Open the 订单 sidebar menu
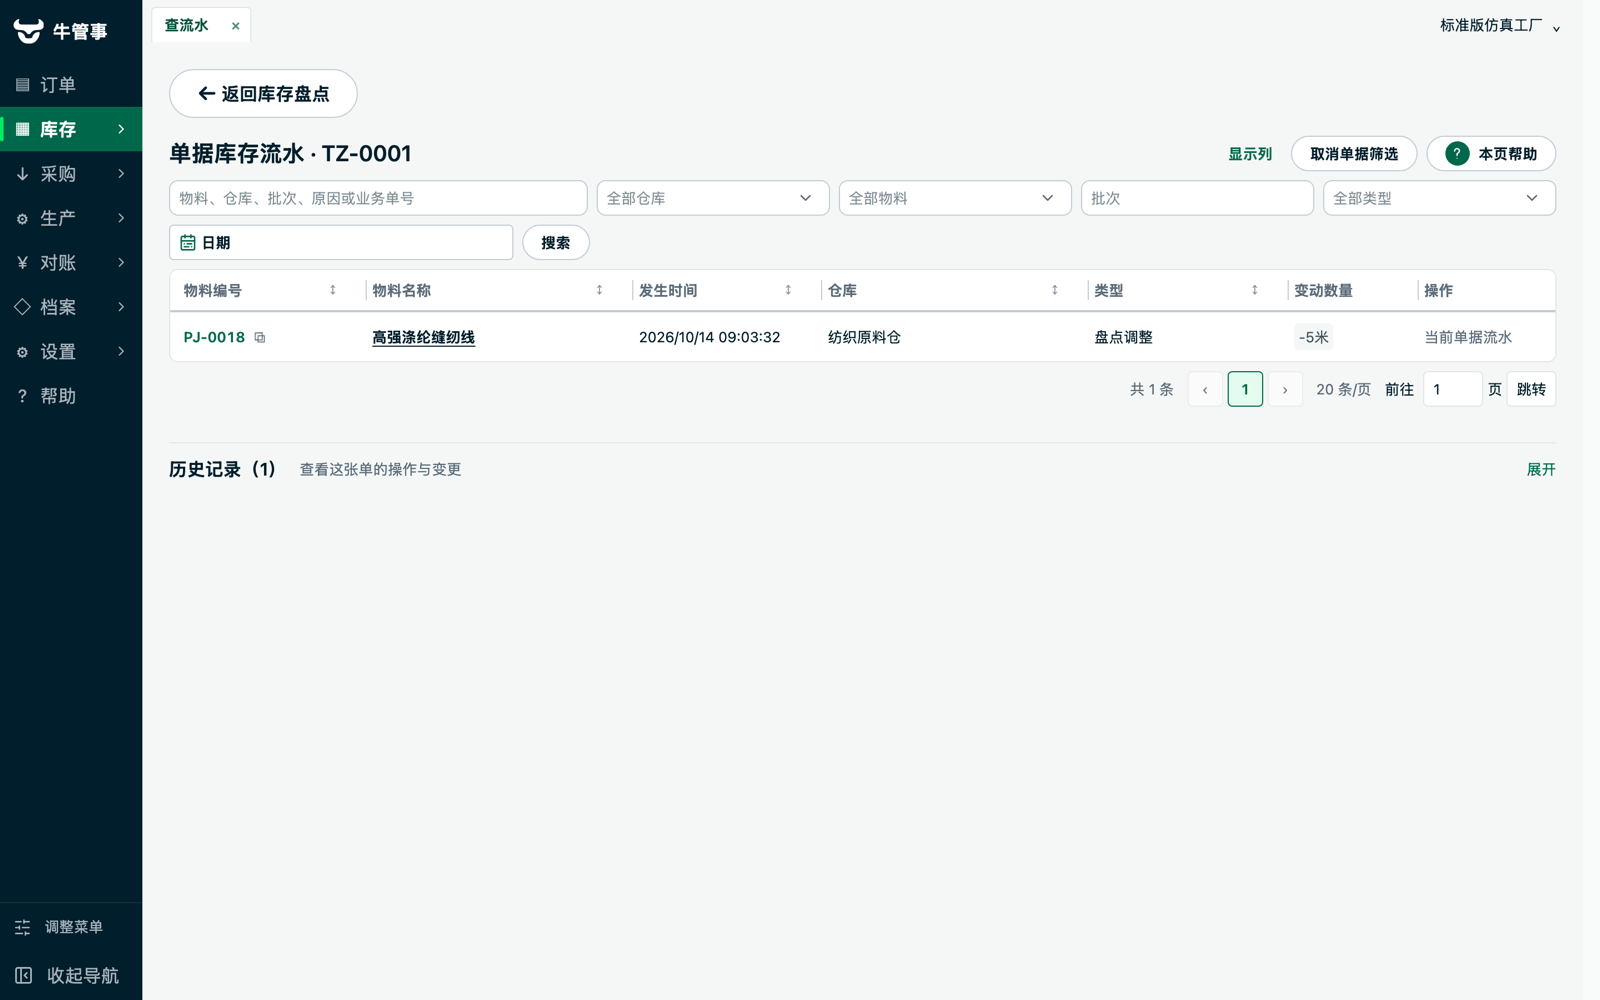 point(71,85)
